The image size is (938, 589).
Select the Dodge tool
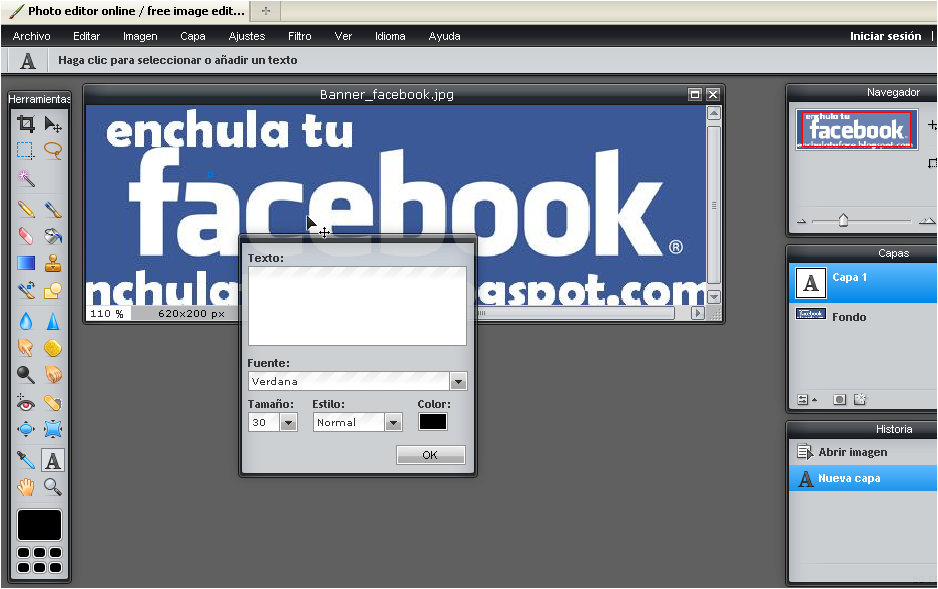(x=26, y=374)
